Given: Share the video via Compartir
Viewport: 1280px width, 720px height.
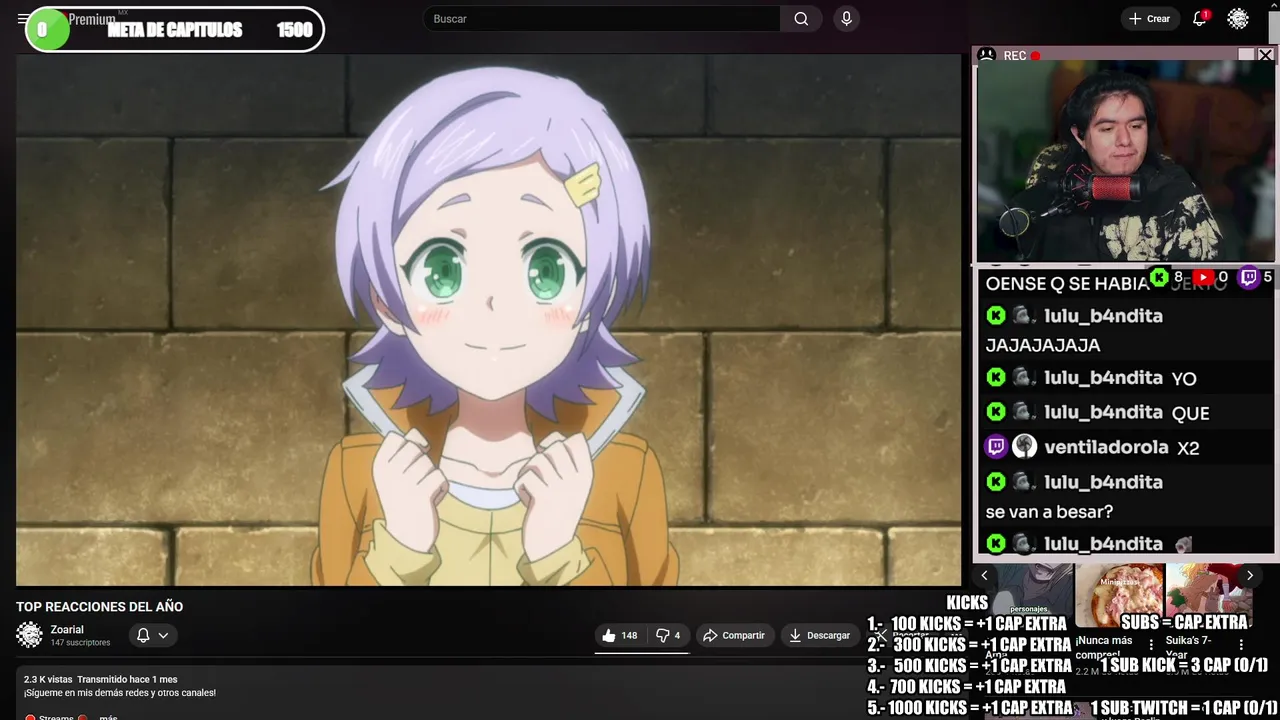Looking at the screenshot, I should click(x=733, y=636).
